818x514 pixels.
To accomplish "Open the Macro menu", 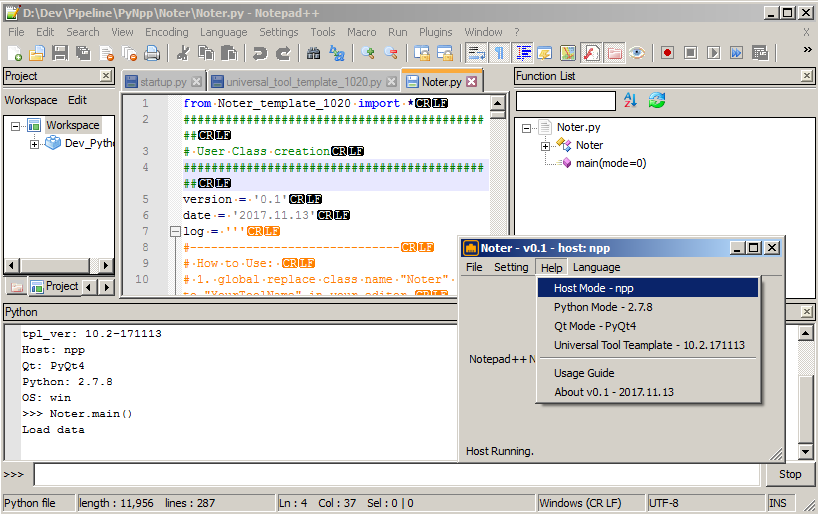I will pyautogui.click(x=362, y=32).
